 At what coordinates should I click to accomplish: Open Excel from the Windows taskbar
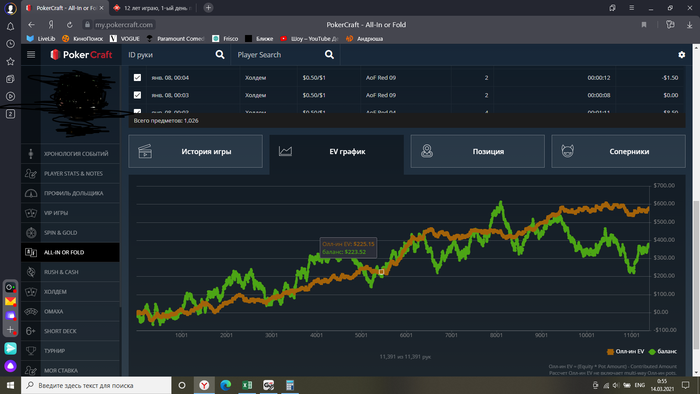[x=247, y=385]
